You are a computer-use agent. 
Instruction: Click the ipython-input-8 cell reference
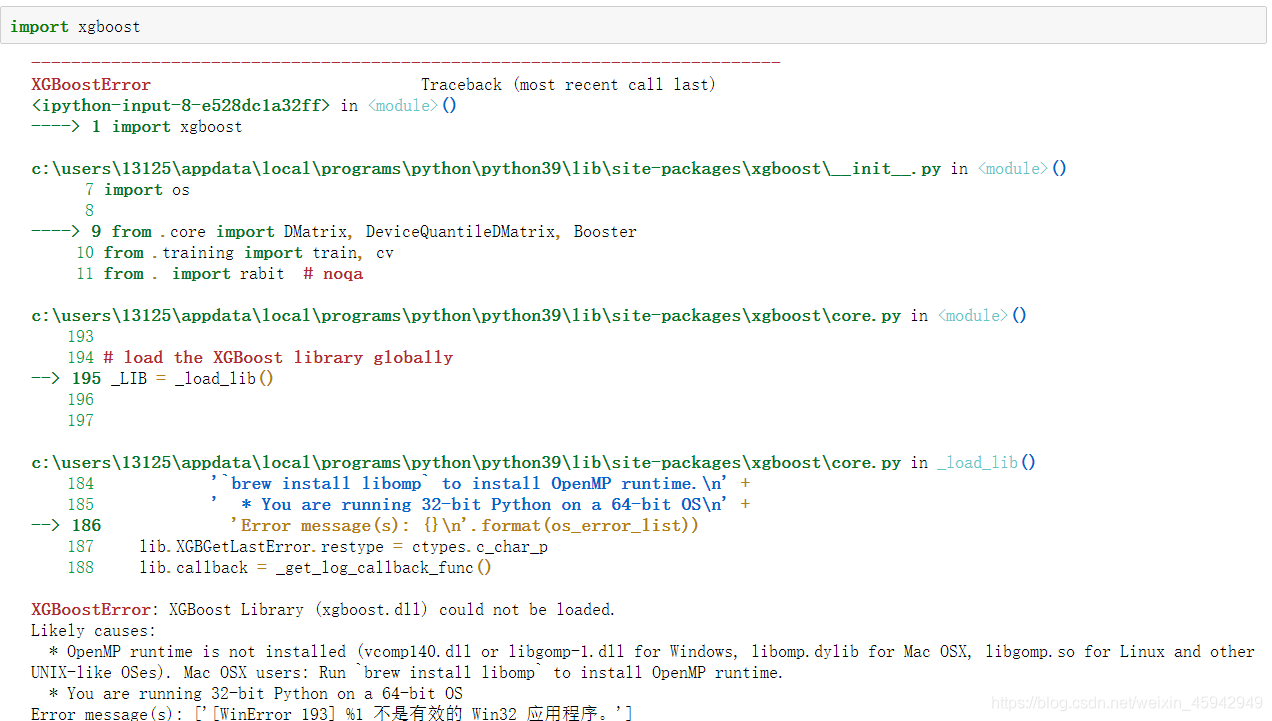pos(180,105)
